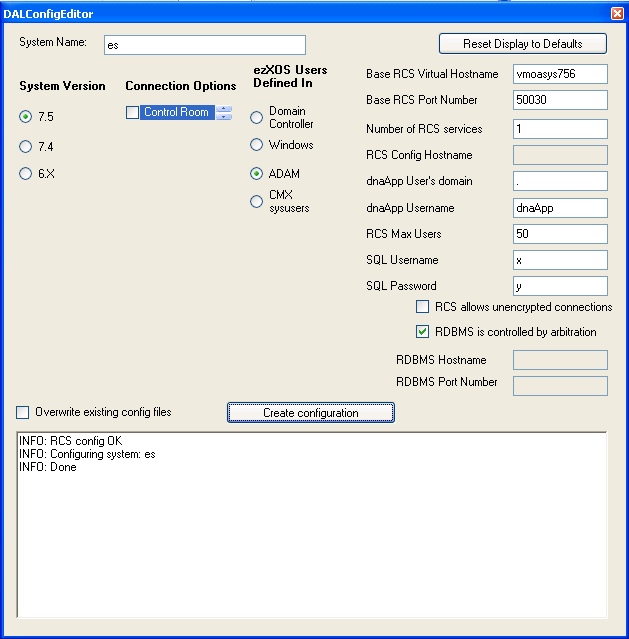Image resolution: width=629 pixels, height=639 pixels.
Task: Click the SQL Password input box
Action: click(559, 286)
